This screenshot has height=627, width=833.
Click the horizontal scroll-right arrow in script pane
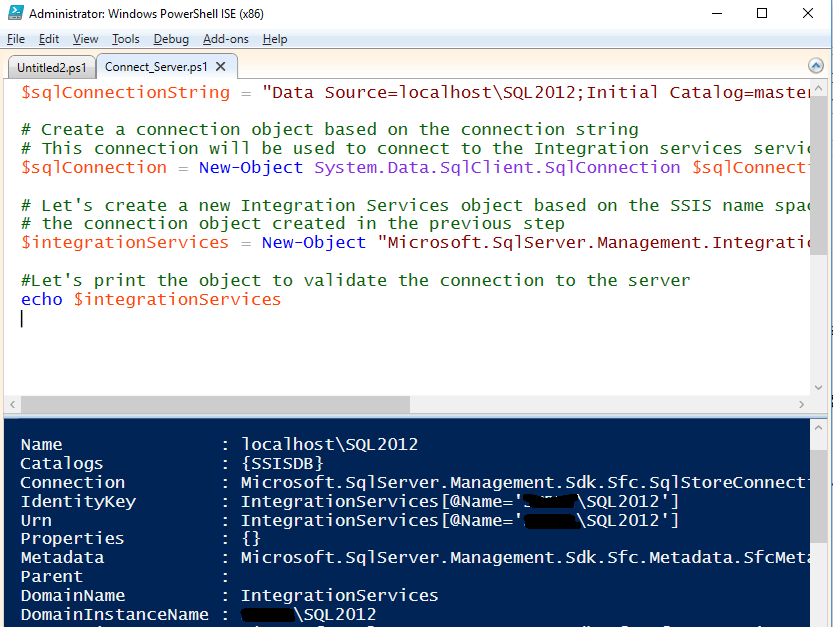(802, 404)
